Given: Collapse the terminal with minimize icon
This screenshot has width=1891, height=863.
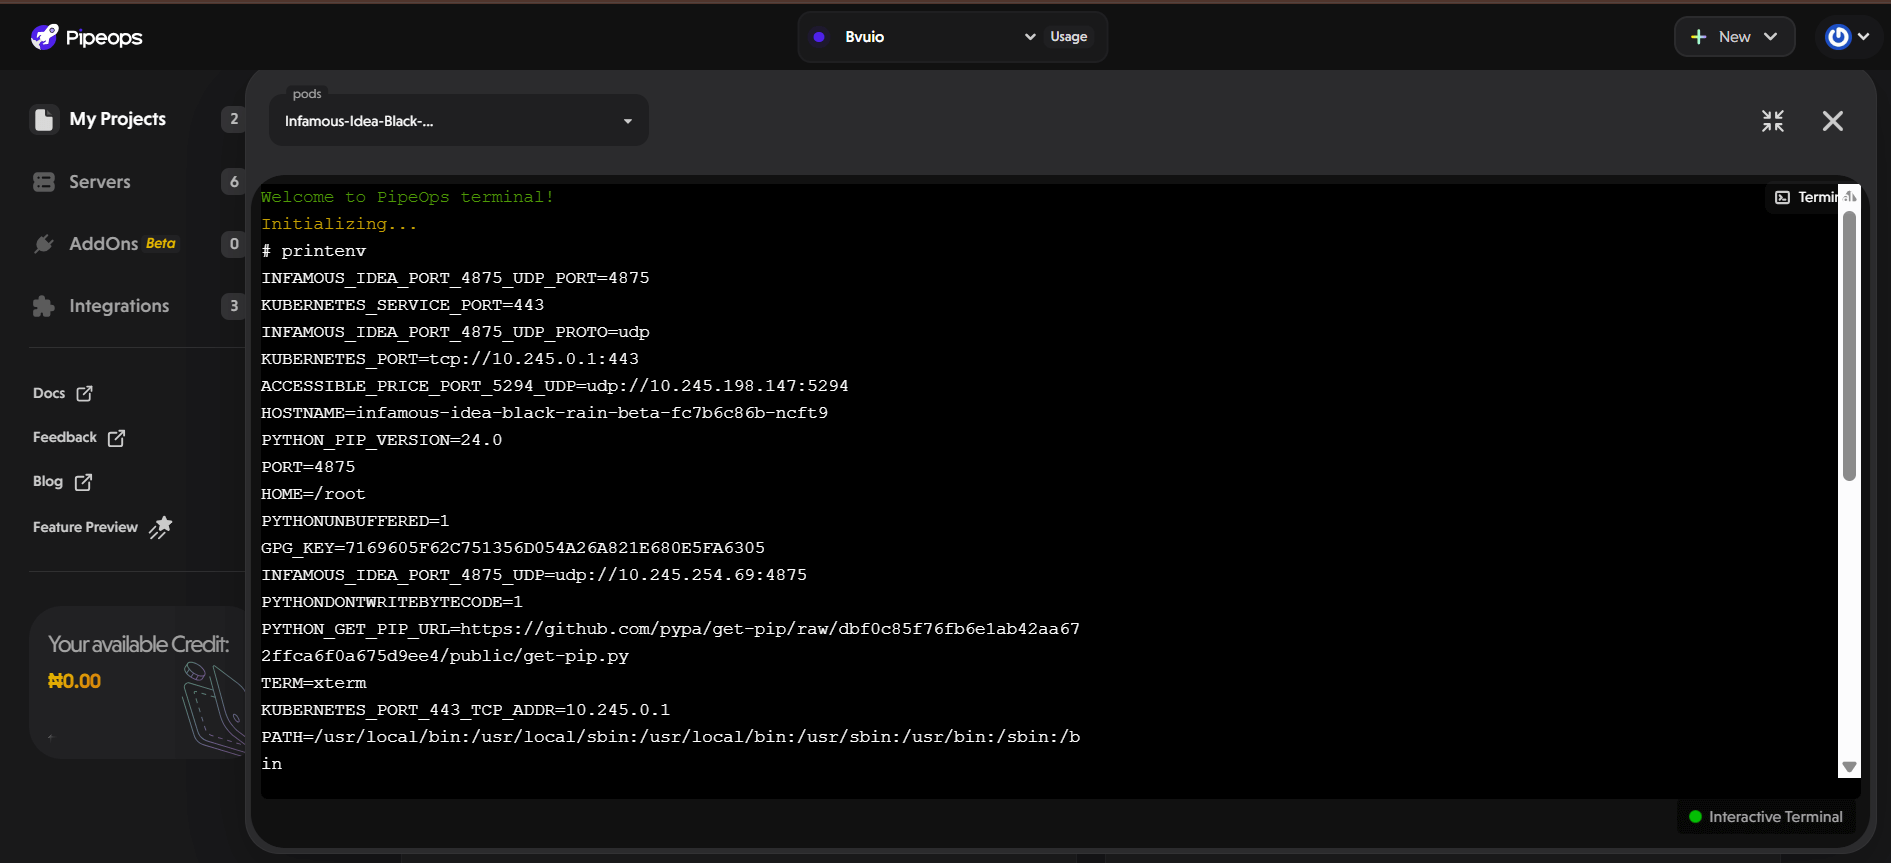Looking at the screenshot, I should (x=1773, y=121).
